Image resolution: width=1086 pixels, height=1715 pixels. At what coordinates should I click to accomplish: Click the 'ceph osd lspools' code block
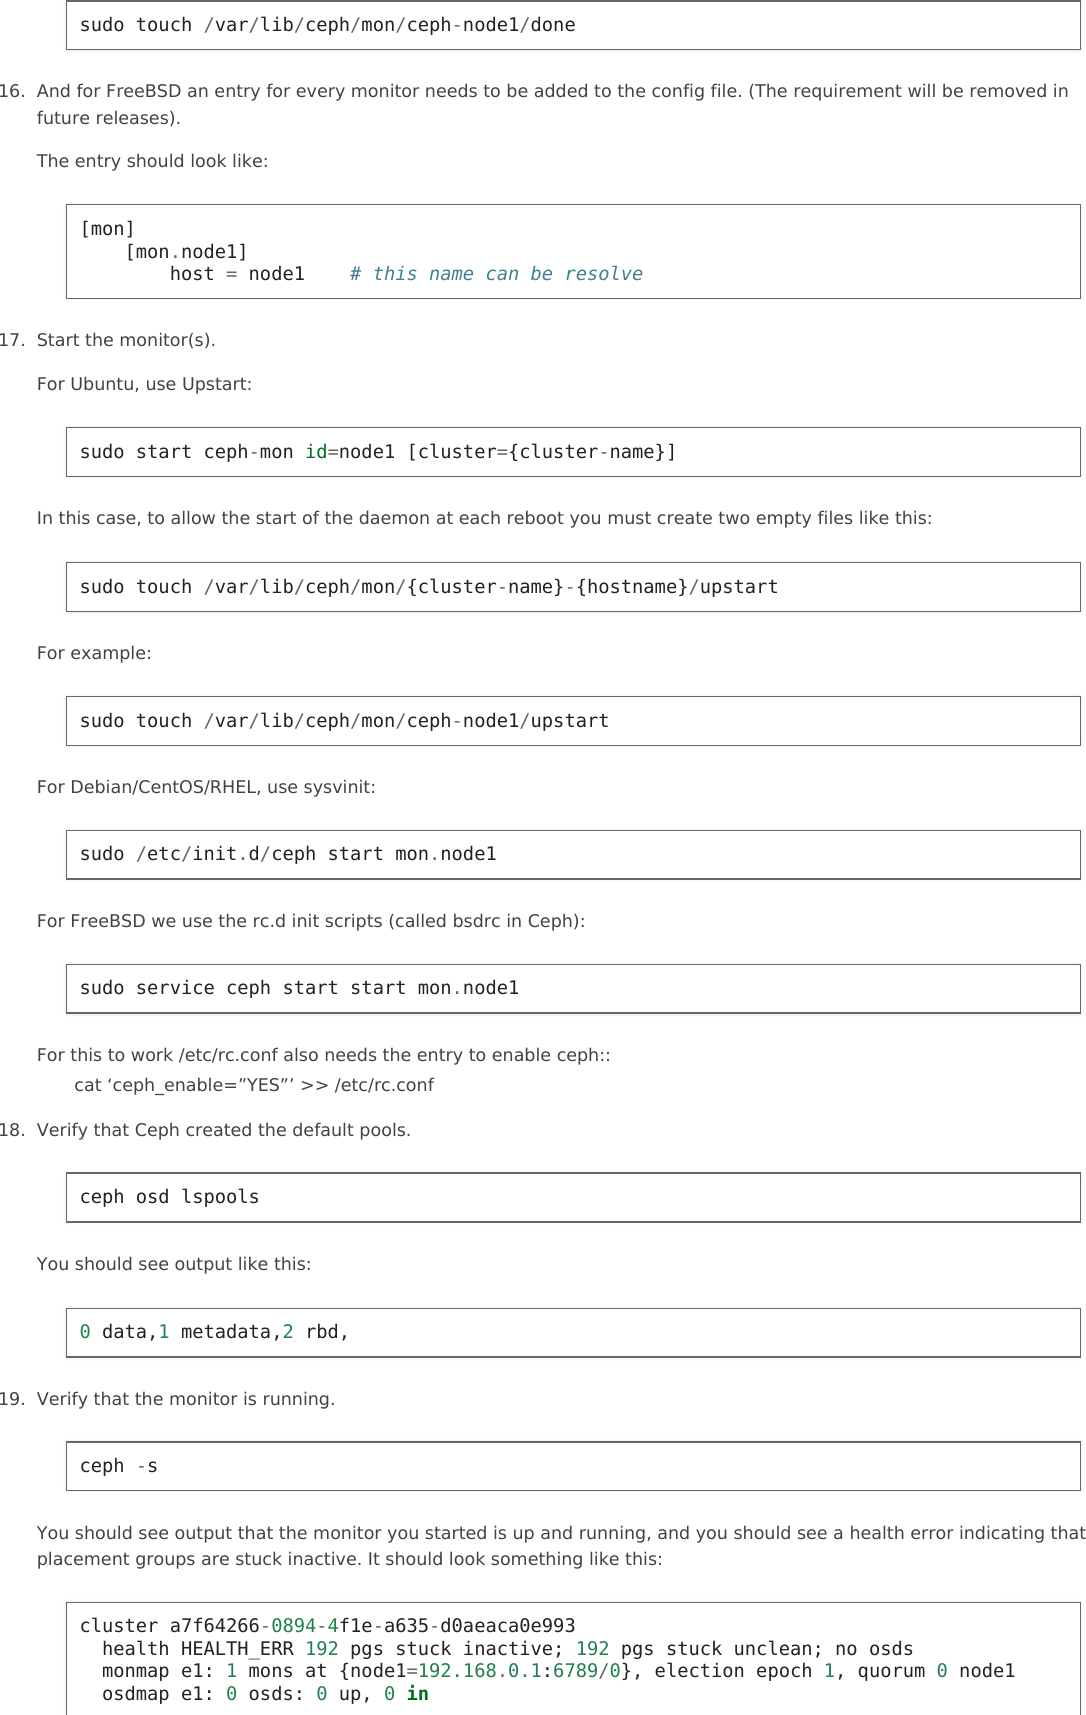point(170,1197)
